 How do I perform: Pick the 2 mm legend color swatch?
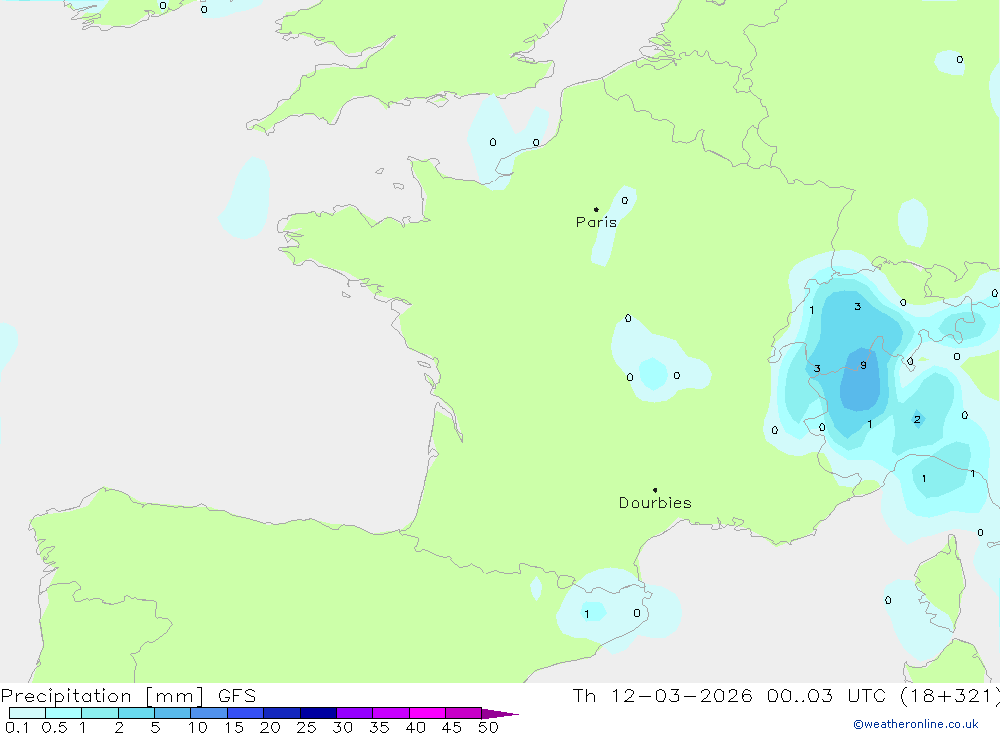(x=136, y=713)
